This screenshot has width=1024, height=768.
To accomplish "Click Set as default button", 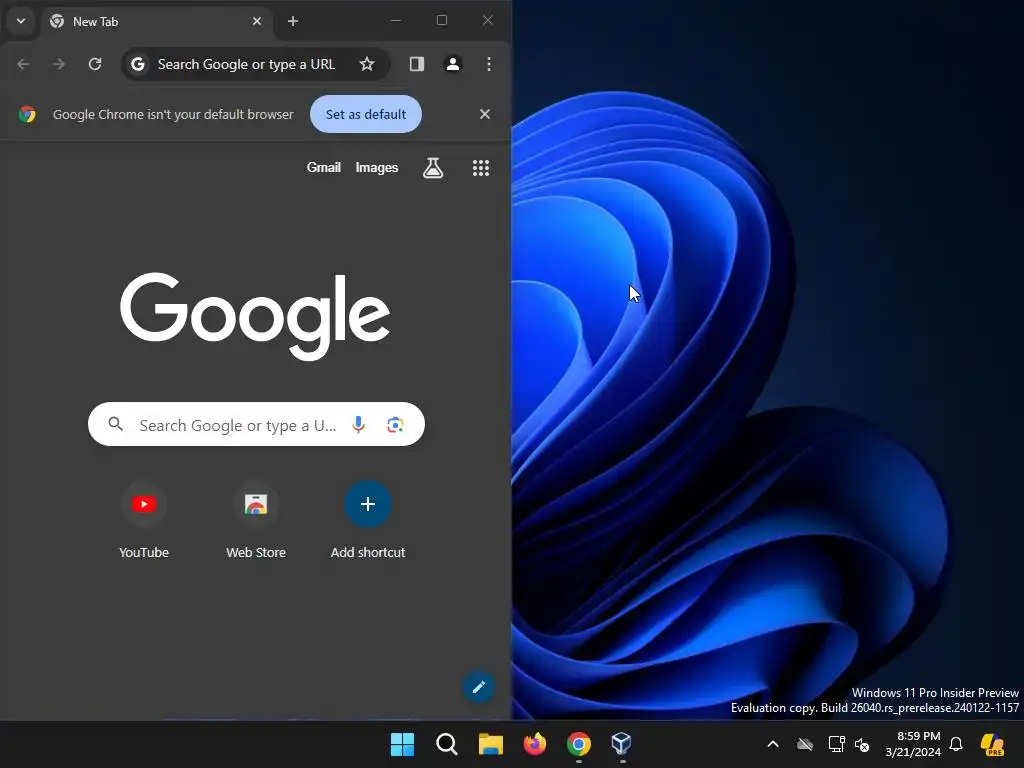I will [366, 114].
